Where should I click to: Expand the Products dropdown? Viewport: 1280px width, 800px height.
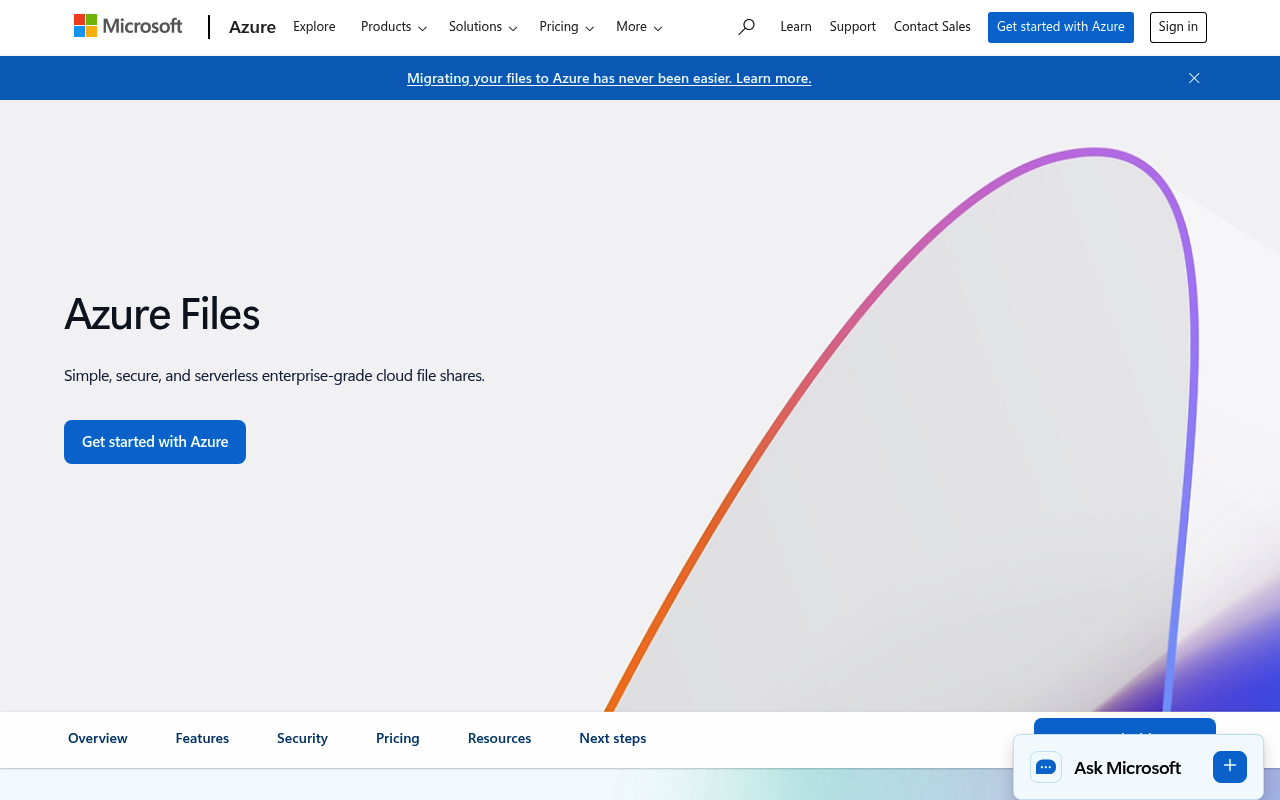pyautogui.click(x=394, y=27)
